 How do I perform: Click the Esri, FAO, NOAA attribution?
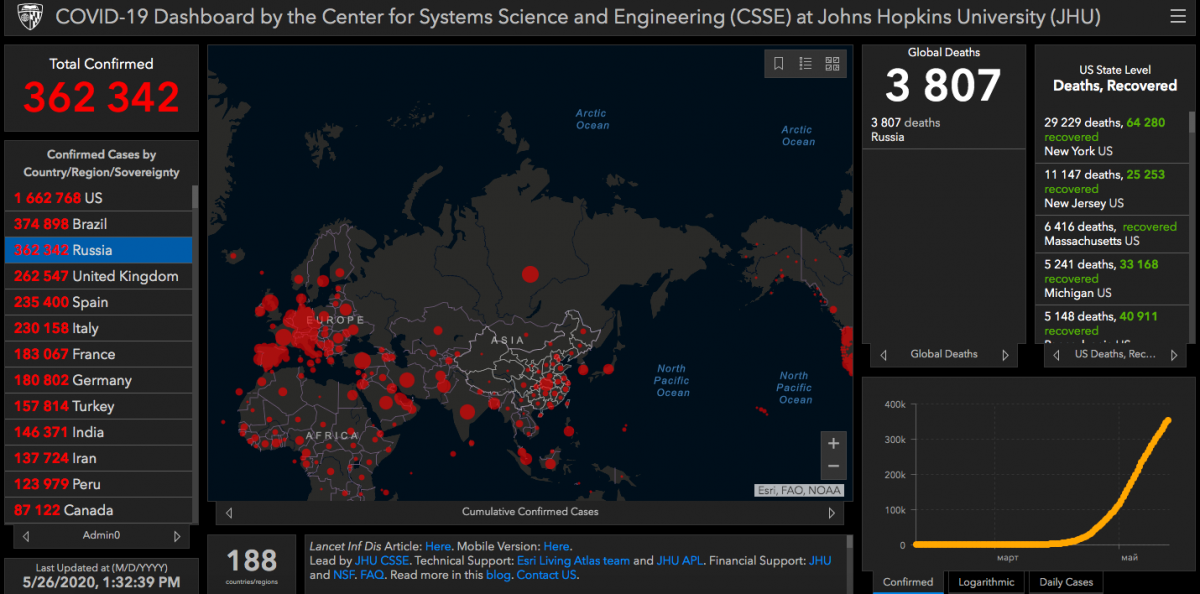point(799,490)
